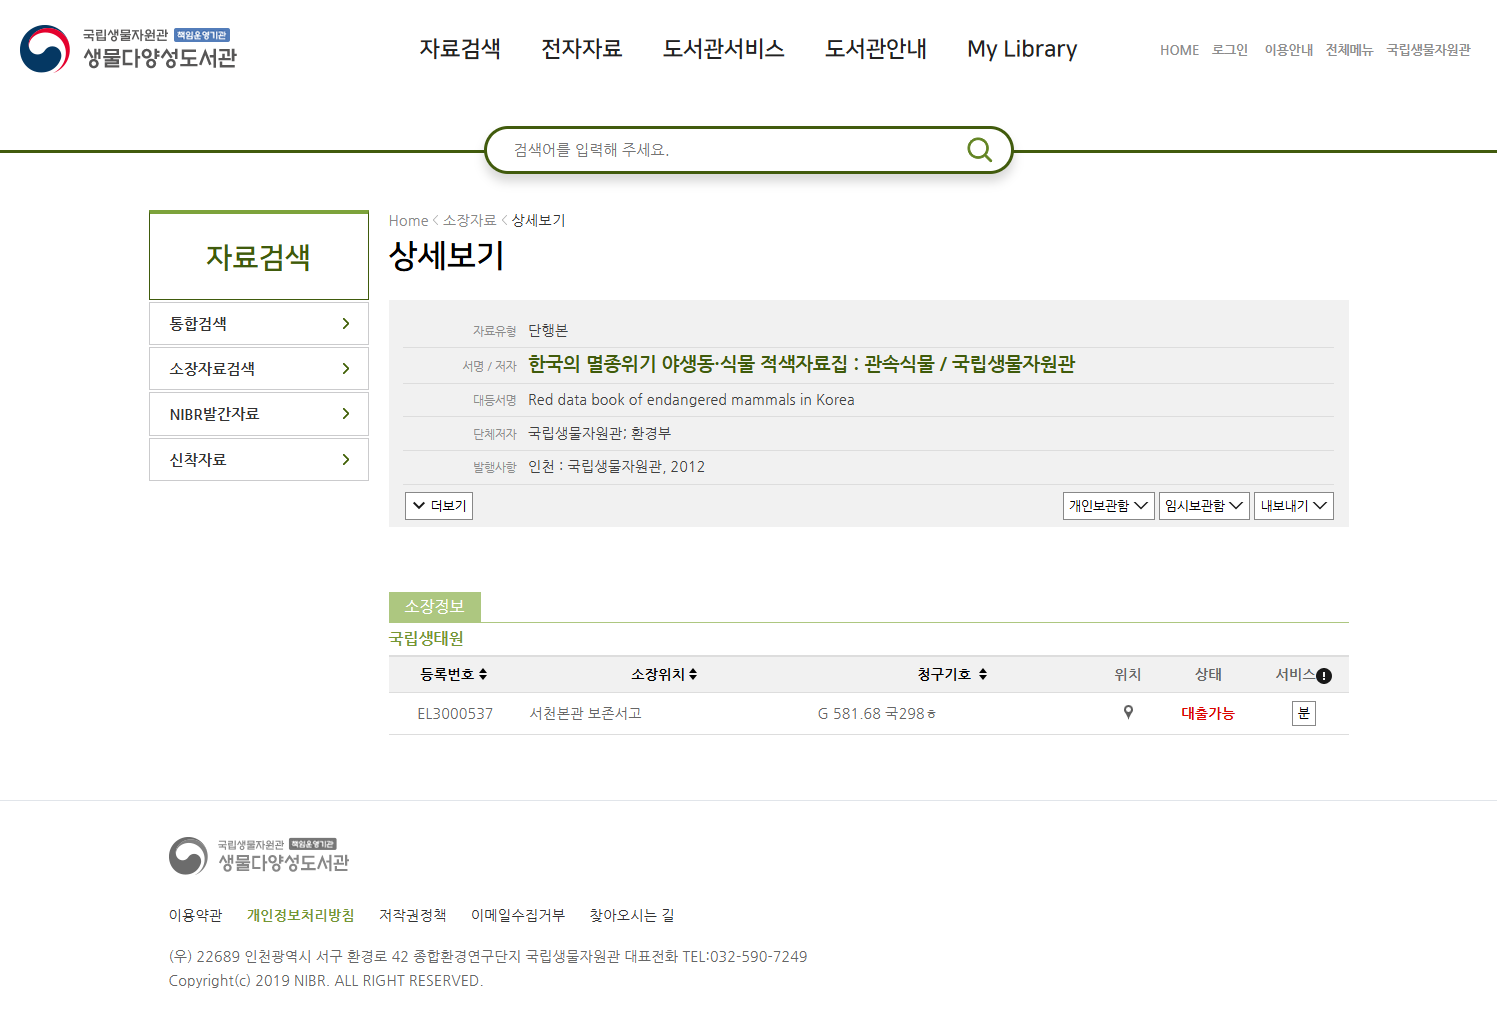Click the magnifier search icon
The height and width of the screenshot is (1028, 1497).
coord(979,150)
